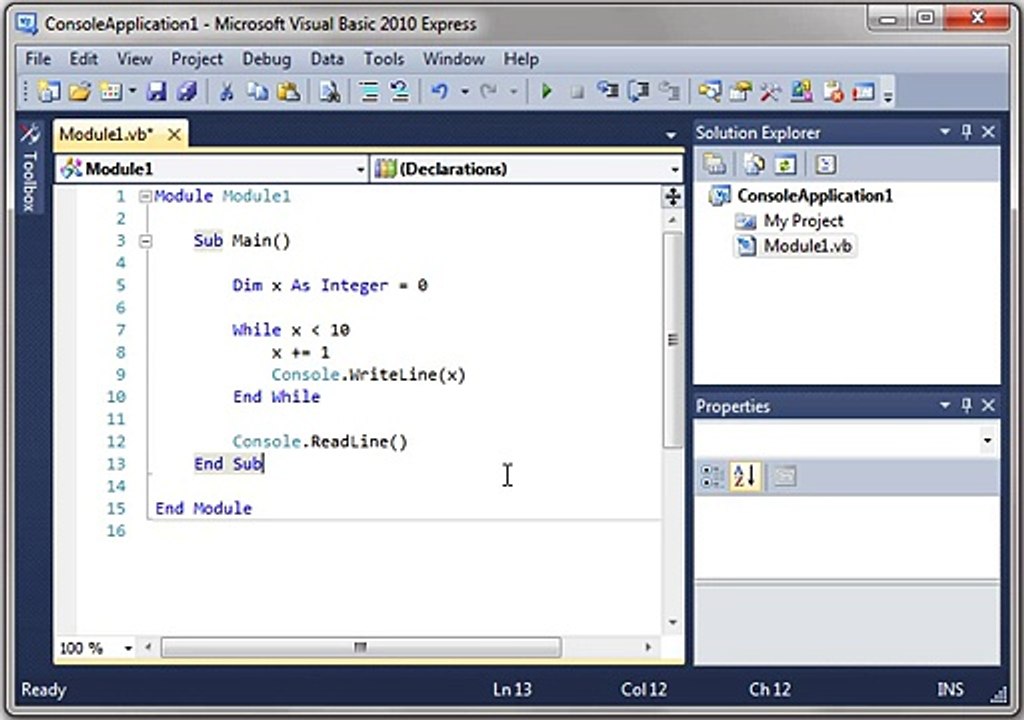Viewport: 1024px width, 720px height.
Task: Open the active files list dropdown arrow
Action: 671,135
